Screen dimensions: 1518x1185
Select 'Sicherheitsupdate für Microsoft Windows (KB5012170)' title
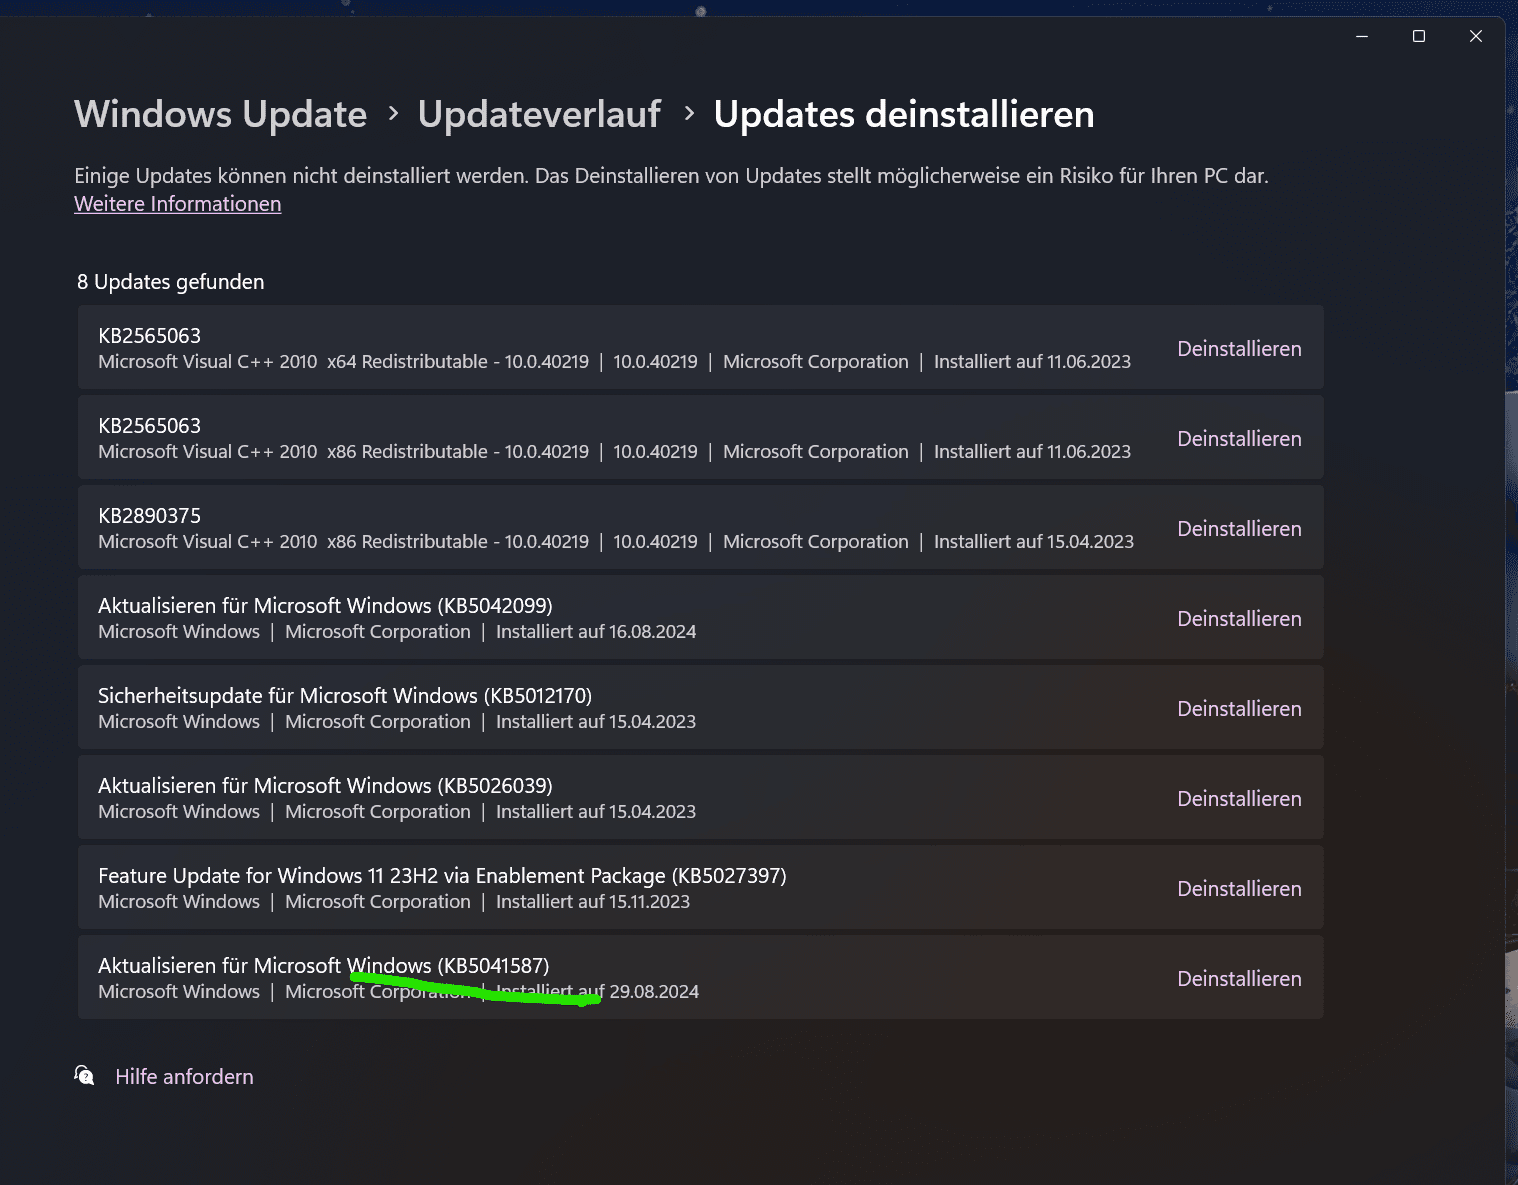point(345,696)
